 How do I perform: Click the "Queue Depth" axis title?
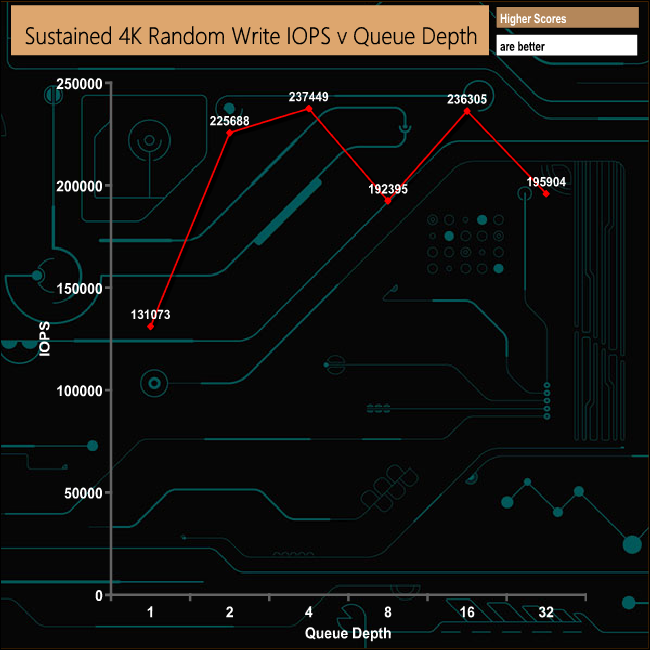coord(348,633)
